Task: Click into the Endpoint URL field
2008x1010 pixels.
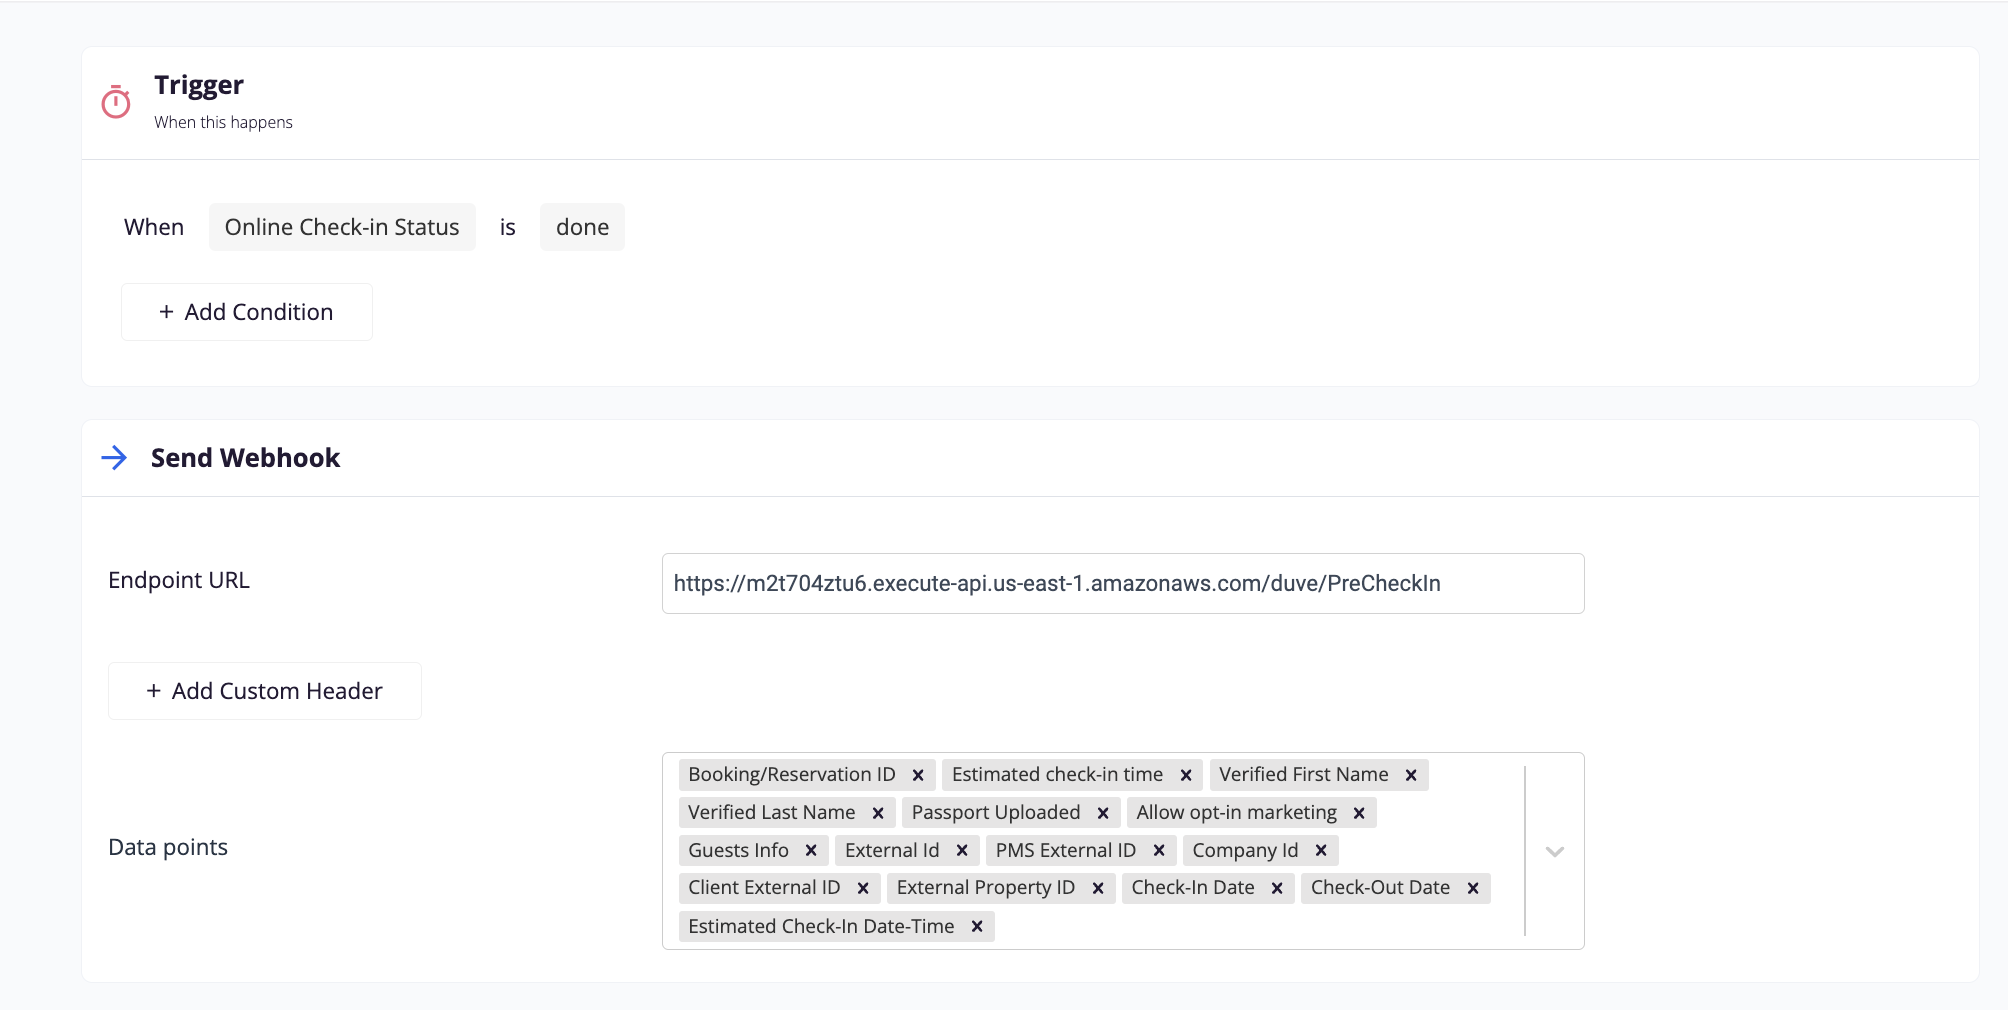Action: pyautogui.click(x=1122, y=584)
